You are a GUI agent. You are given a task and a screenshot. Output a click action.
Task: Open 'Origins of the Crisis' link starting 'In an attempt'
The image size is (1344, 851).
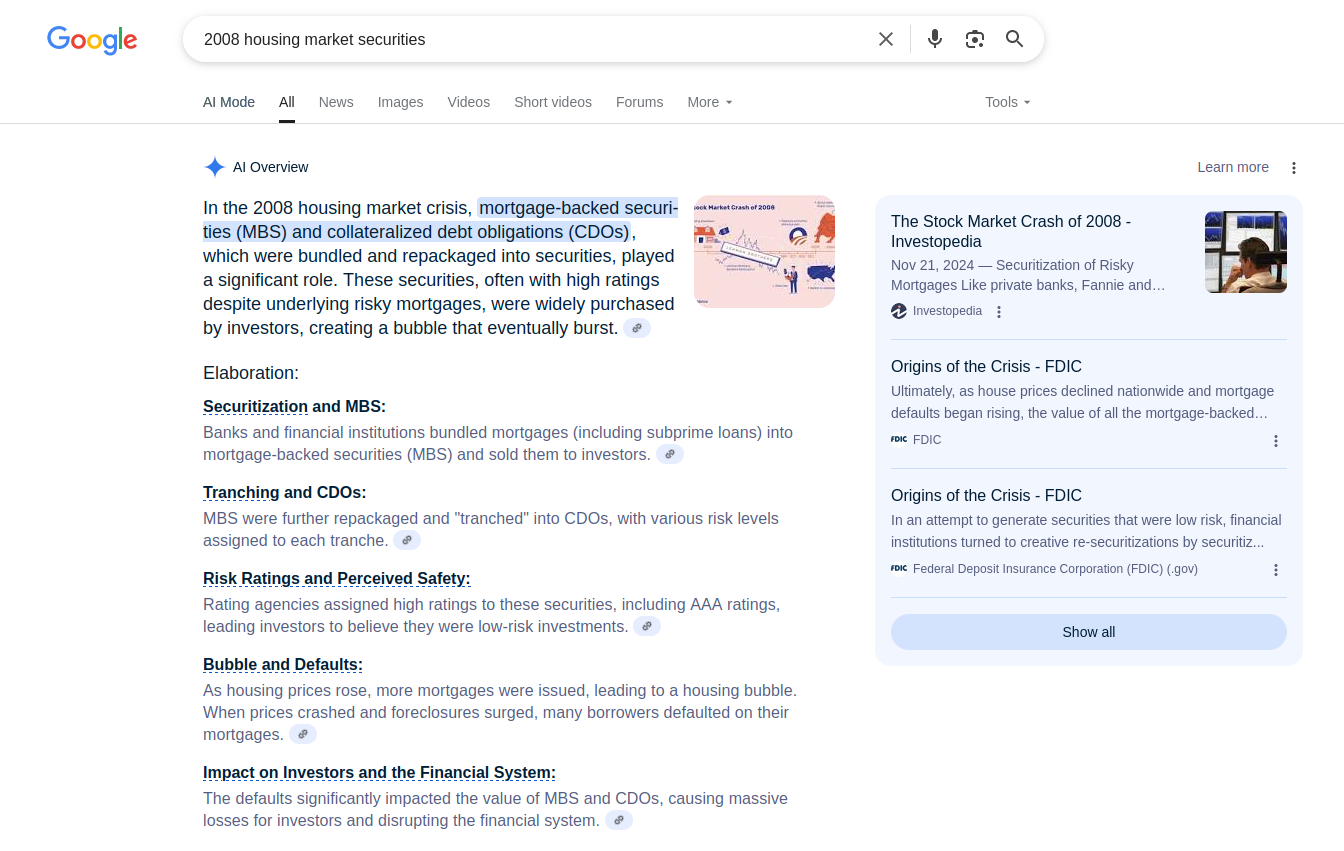(x=986, y=495)
